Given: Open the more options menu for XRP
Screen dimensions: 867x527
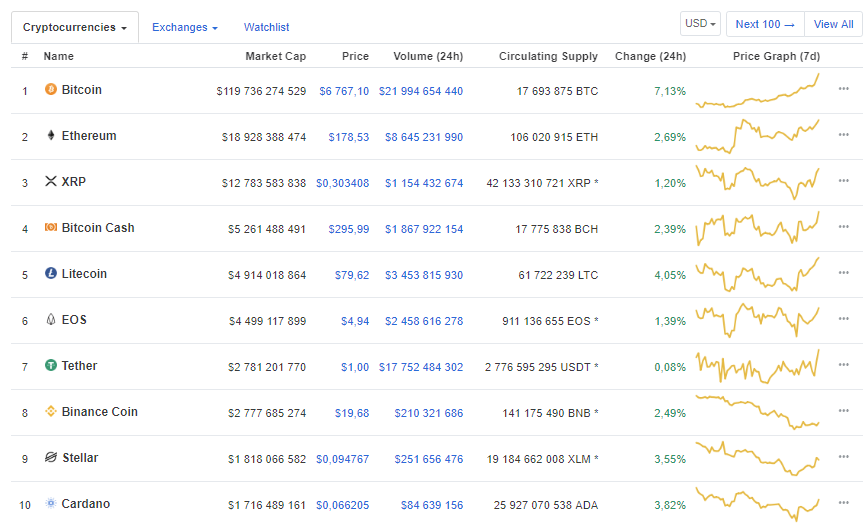Looking at the screenshot, I should coord(843,180).
